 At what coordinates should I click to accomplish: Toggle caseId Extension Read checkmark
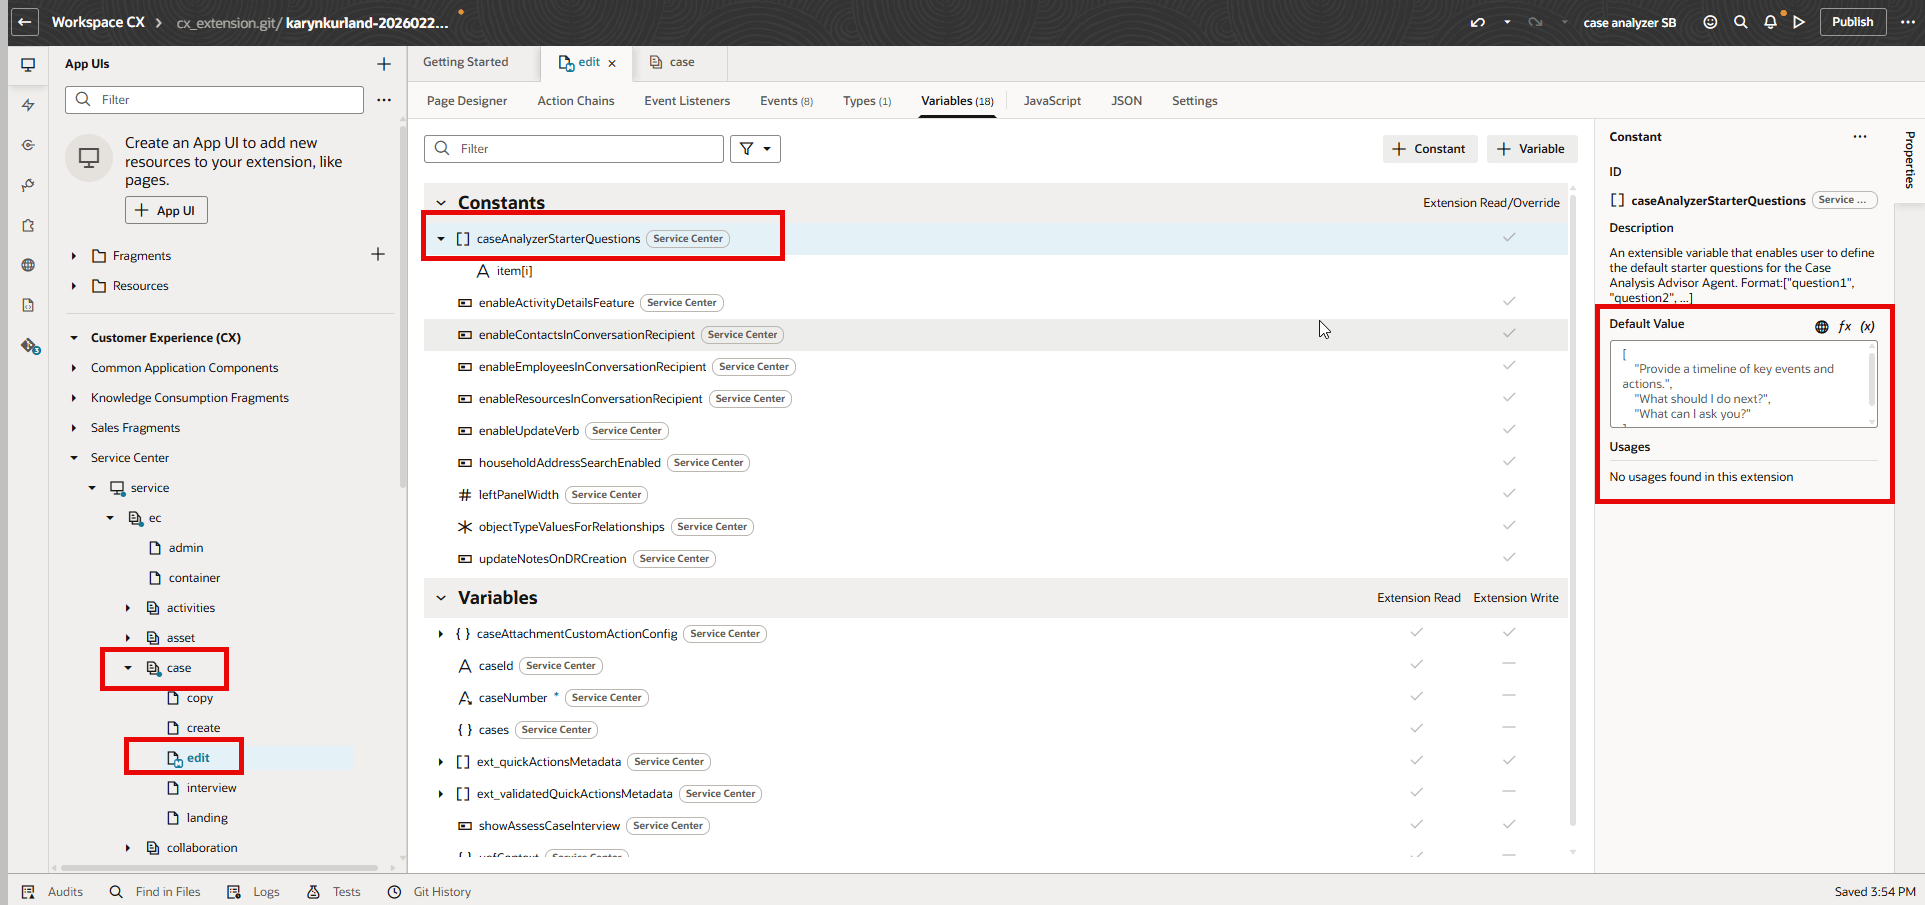pos(1416,665)
